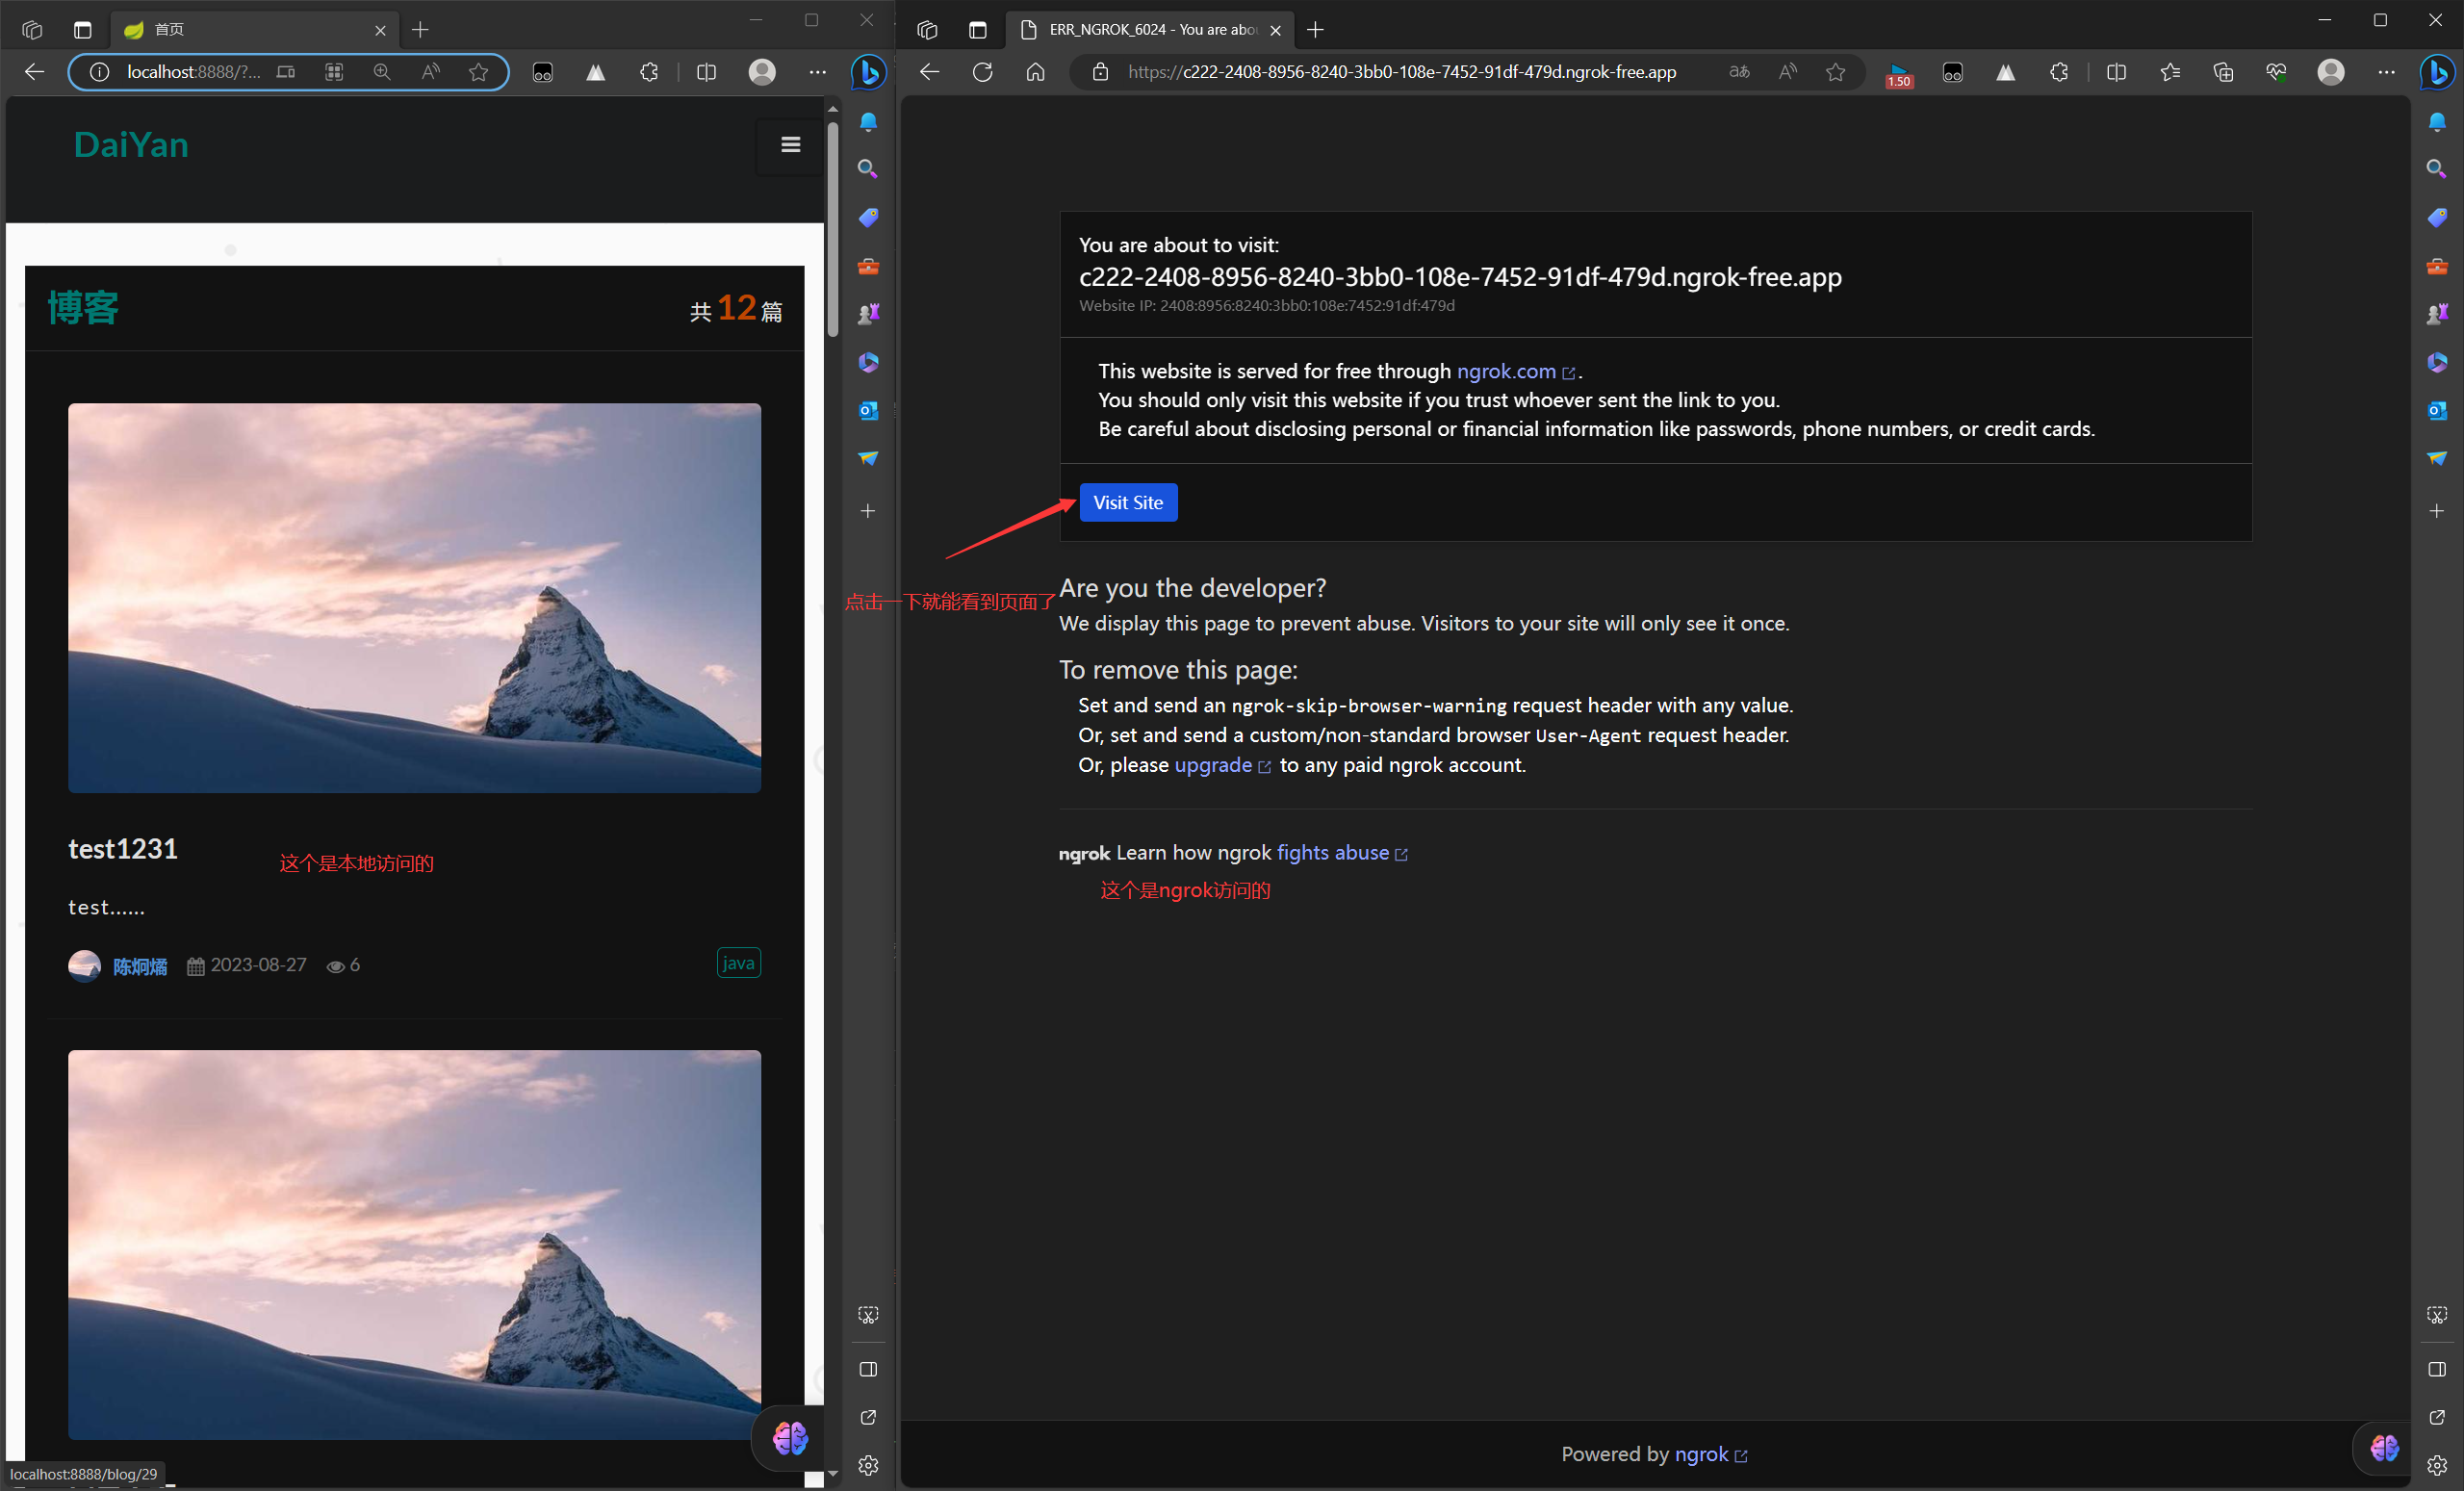Add ngrok page to favorites with star
This screenshot has height=1491, width=2464.
click(1835, 72)
